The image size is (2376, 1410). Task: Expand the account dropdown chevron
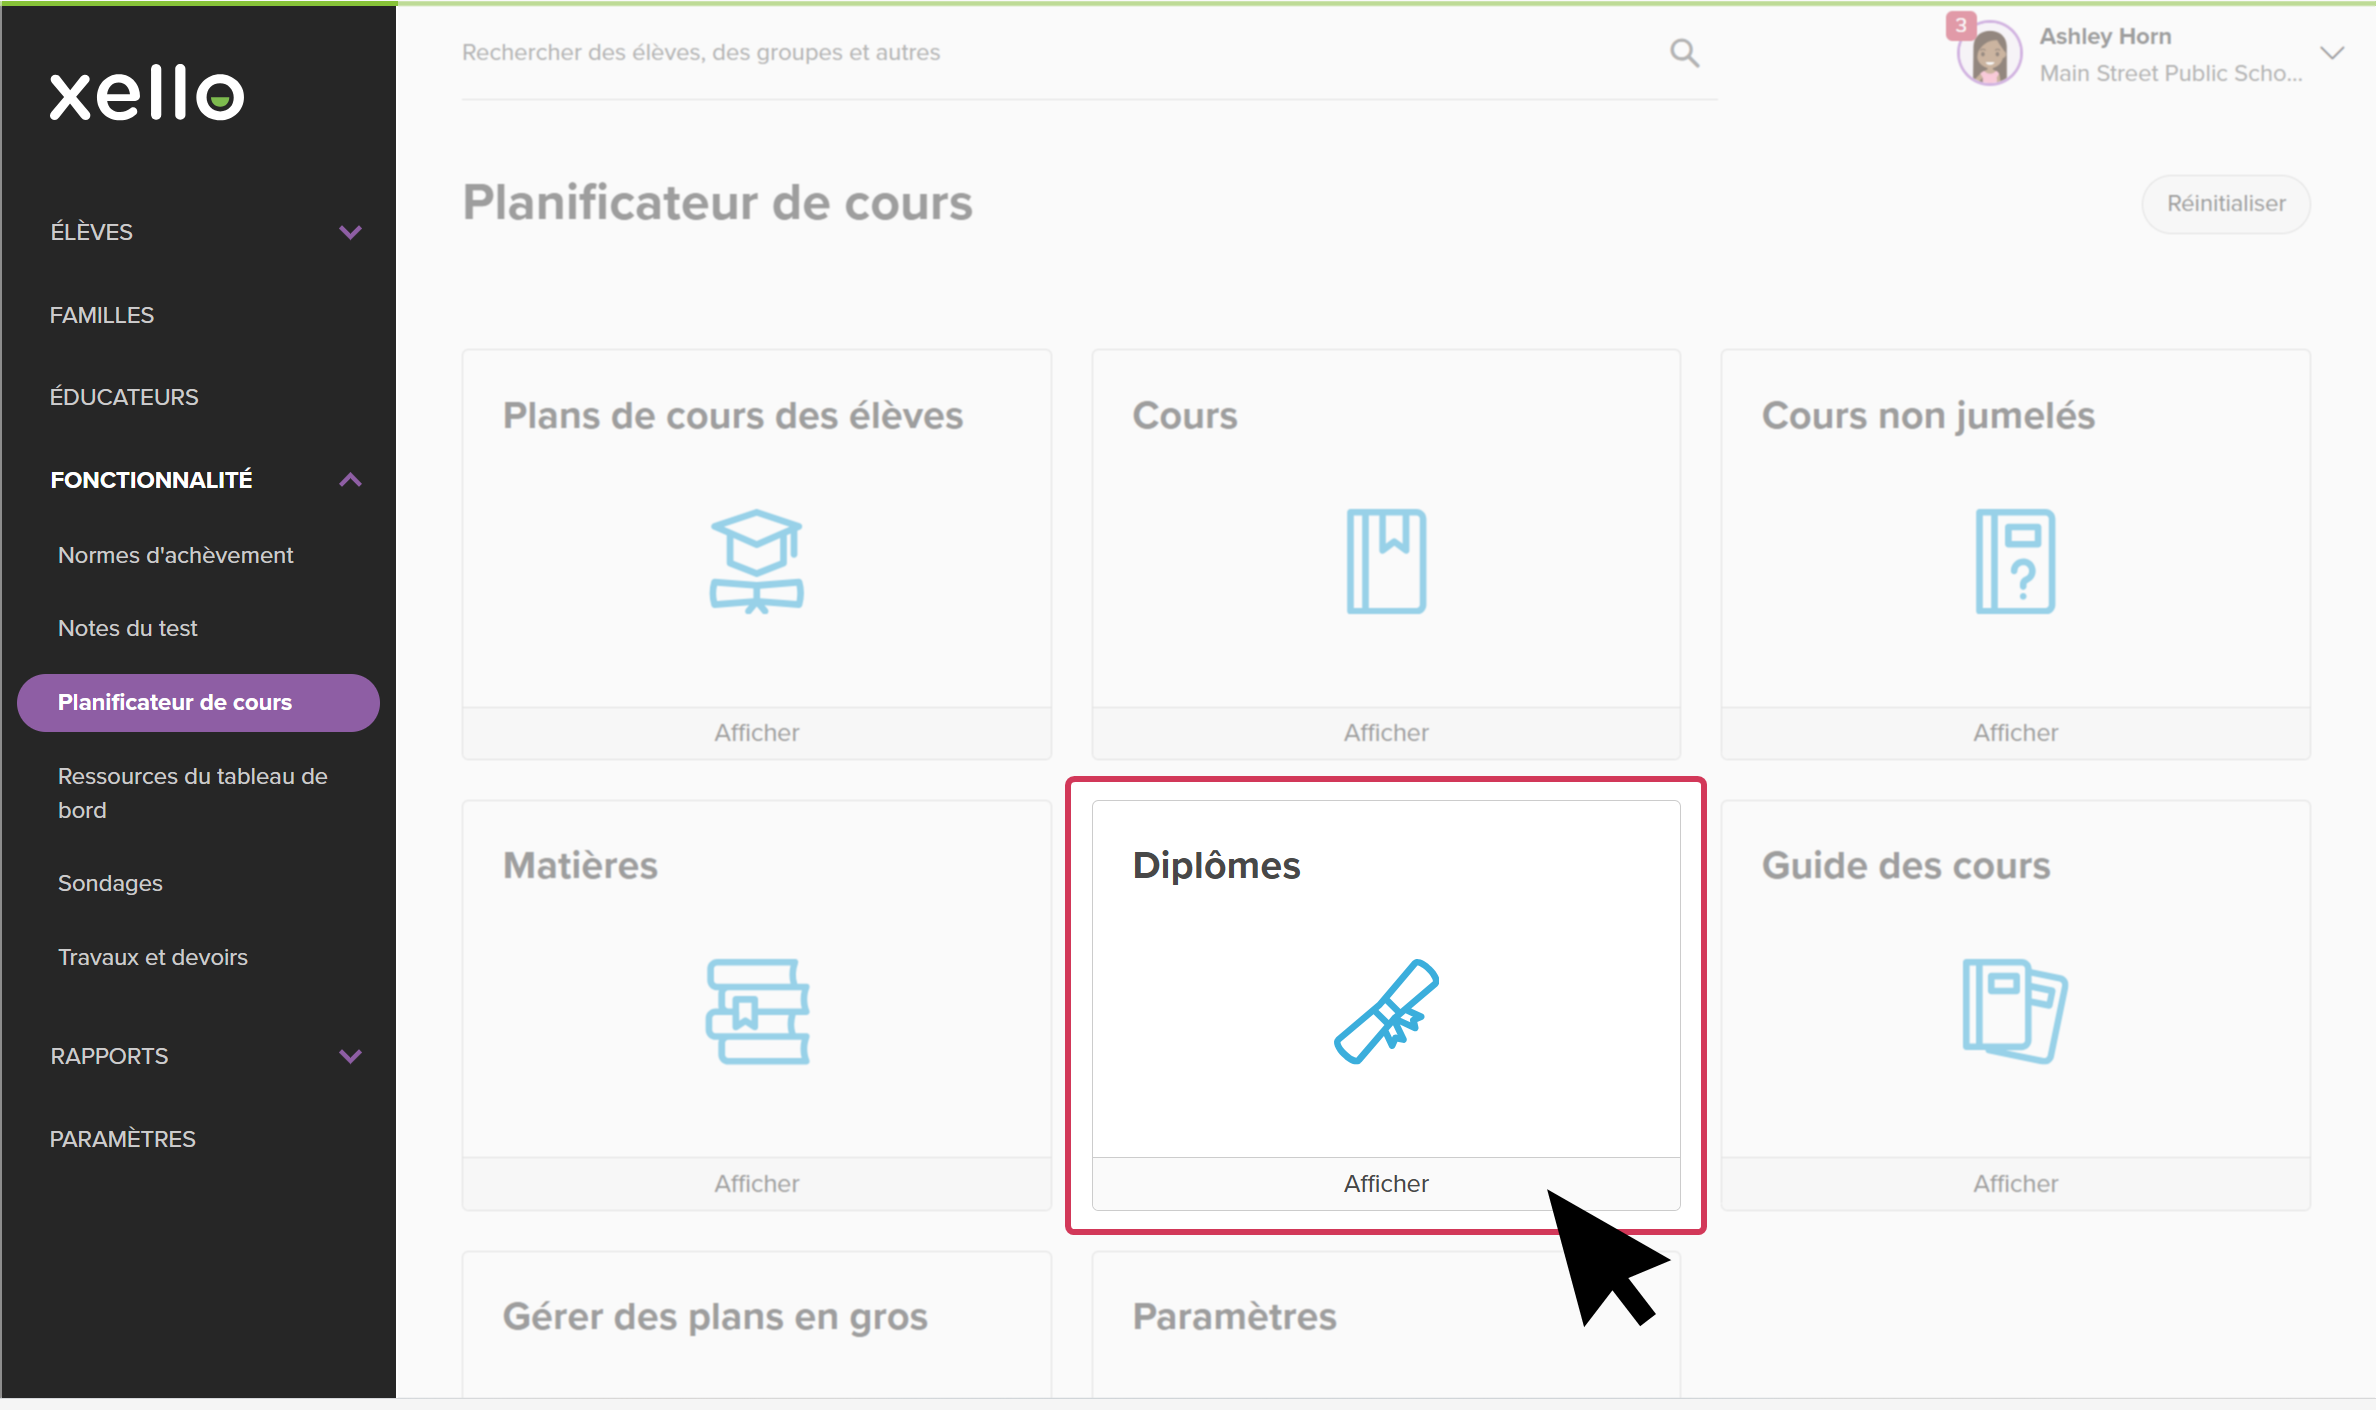click(2332, 53)
